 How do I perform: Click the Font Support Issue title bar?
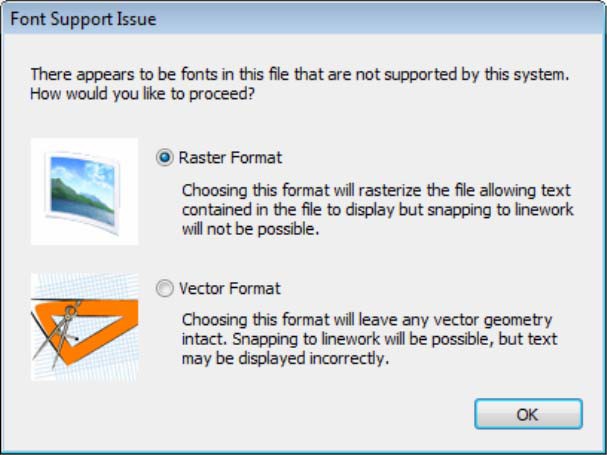(304, 19)
